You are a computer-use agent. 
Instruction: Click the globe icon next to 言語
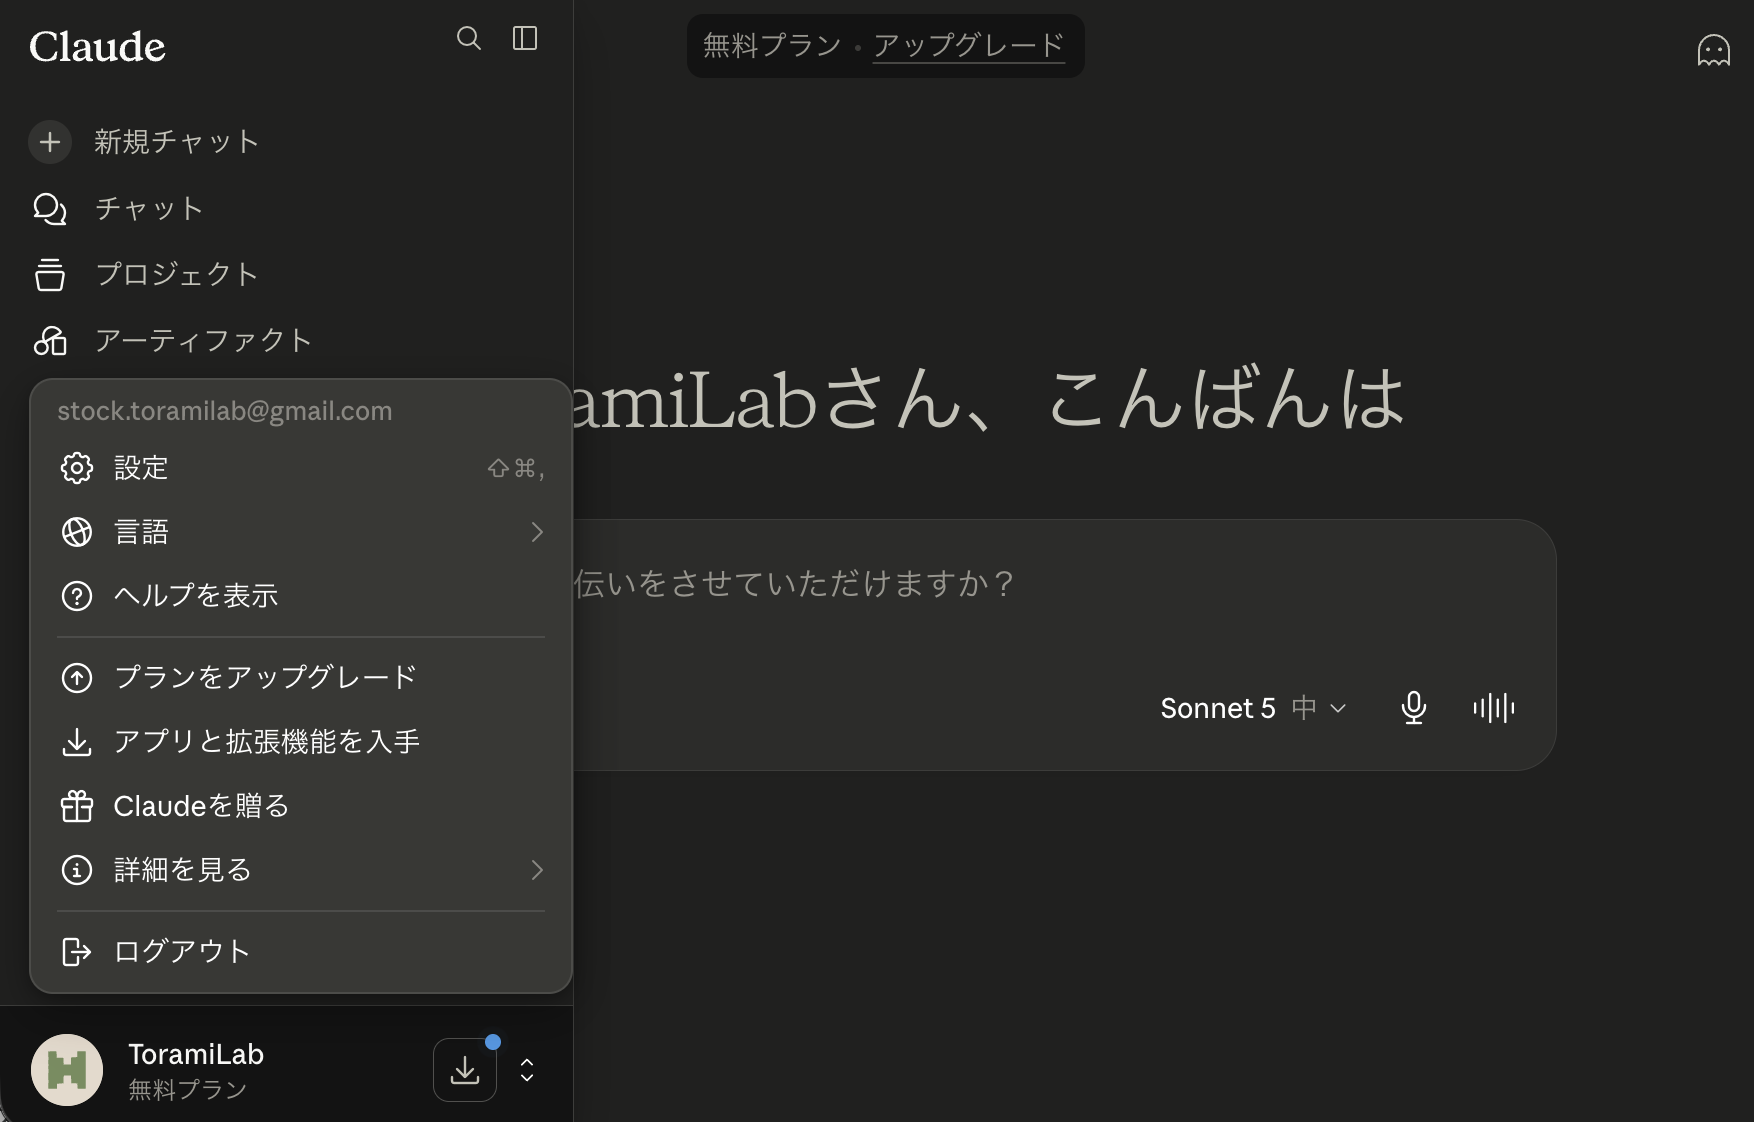point(77,532)
